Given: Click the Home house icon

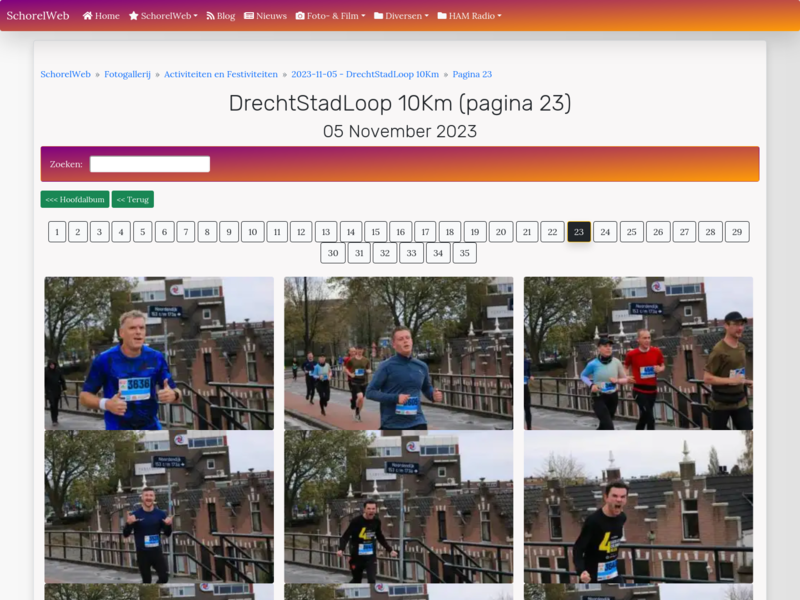Looking at the screenshot, I should tap(87, 16).
